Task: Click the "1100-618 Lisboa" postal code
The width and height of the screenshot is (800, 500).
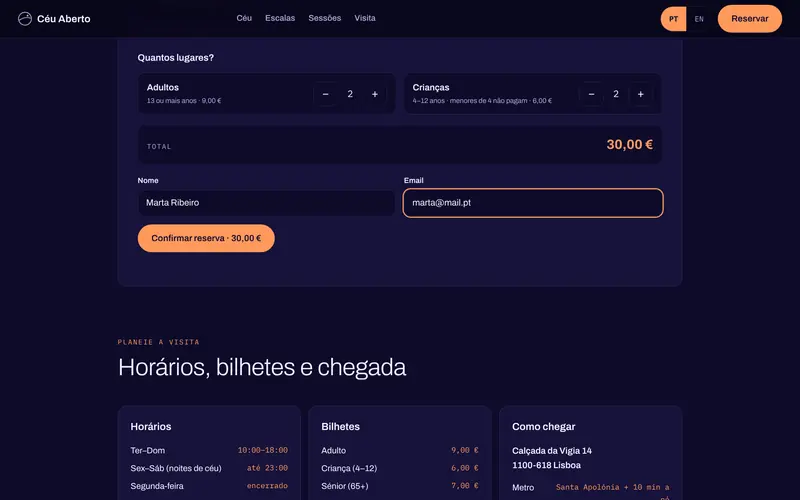Action: [546, 465]
